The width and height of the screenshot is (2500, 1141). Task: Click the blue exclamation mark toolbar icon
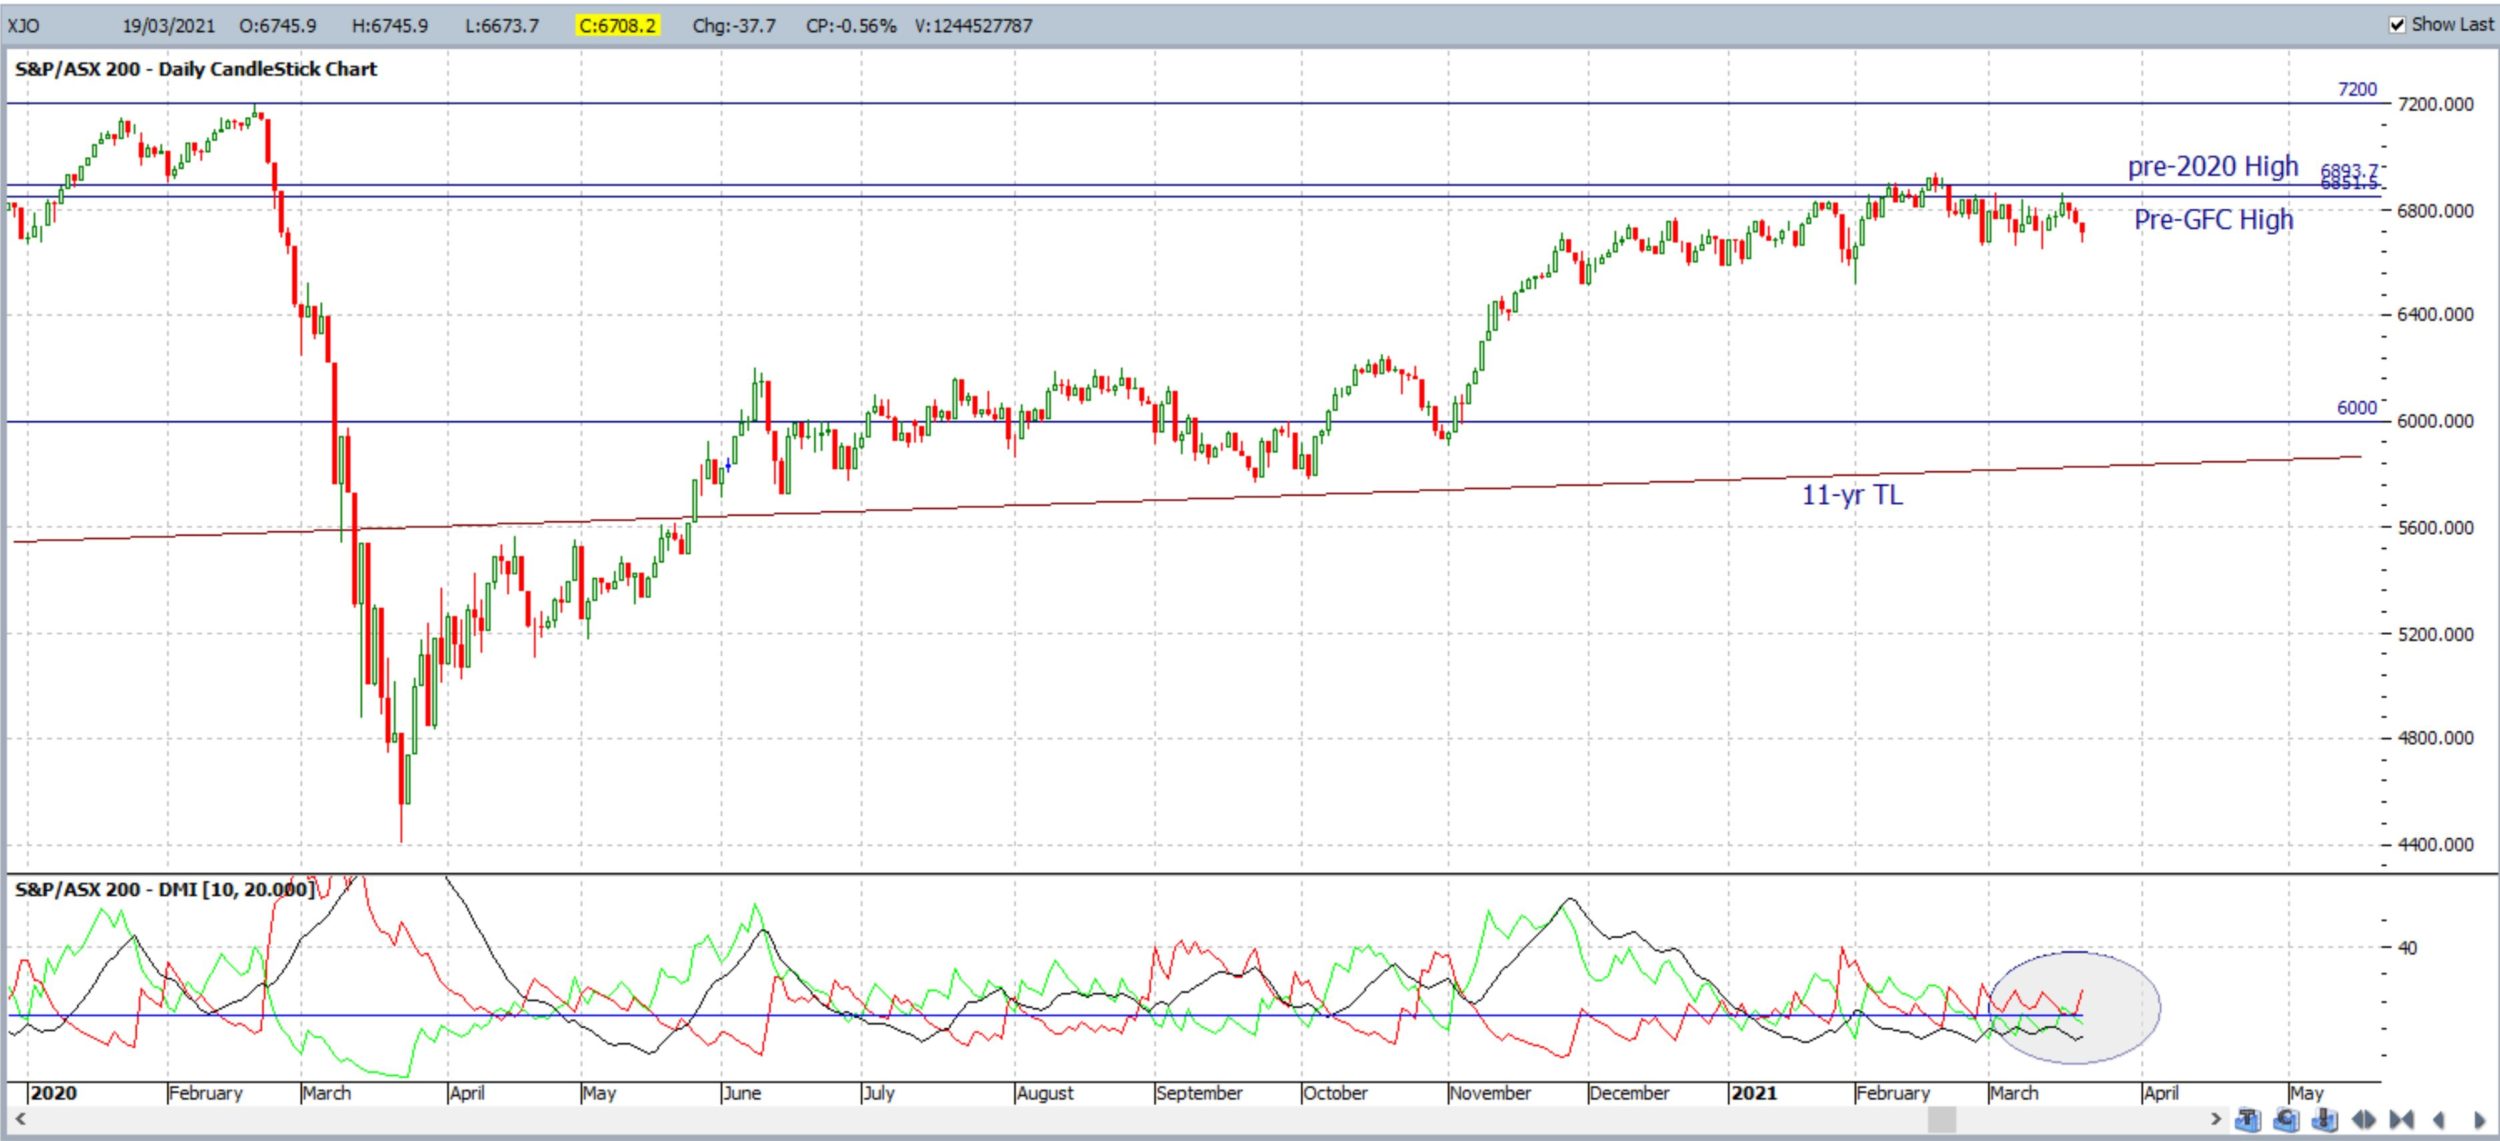coord(2324,1119)
